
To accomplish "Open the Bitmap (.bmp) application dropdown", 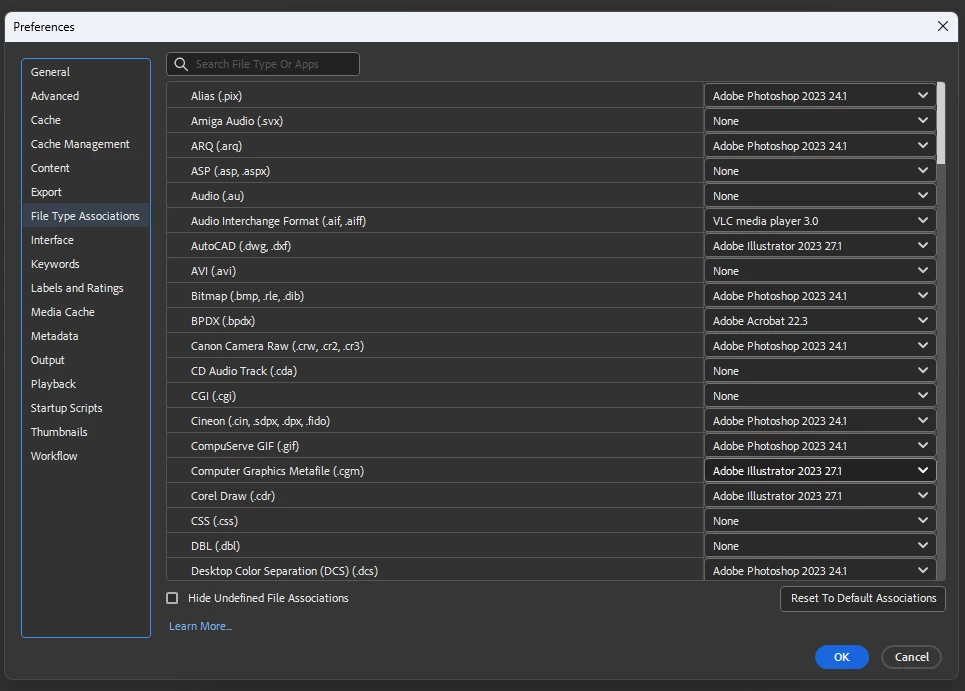I will [820, 295].
